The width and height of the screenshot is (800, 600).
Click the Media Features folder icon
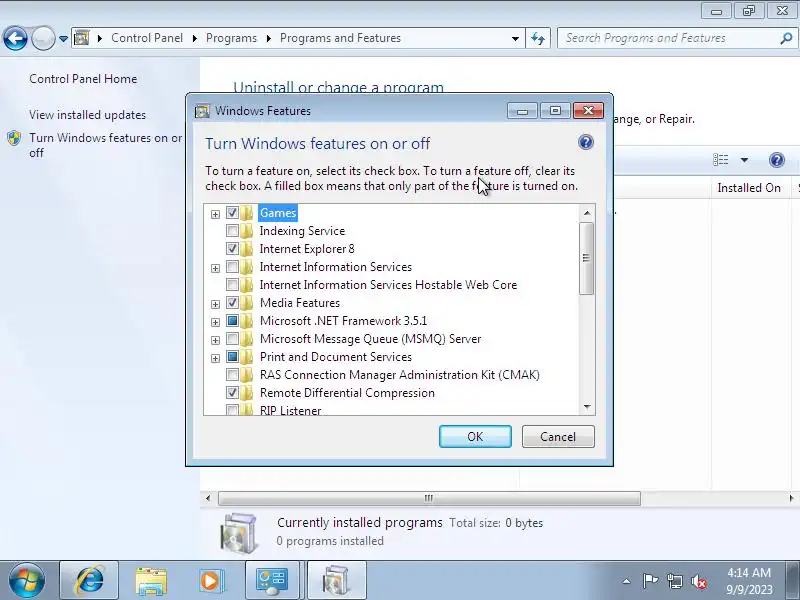(247, 303)
